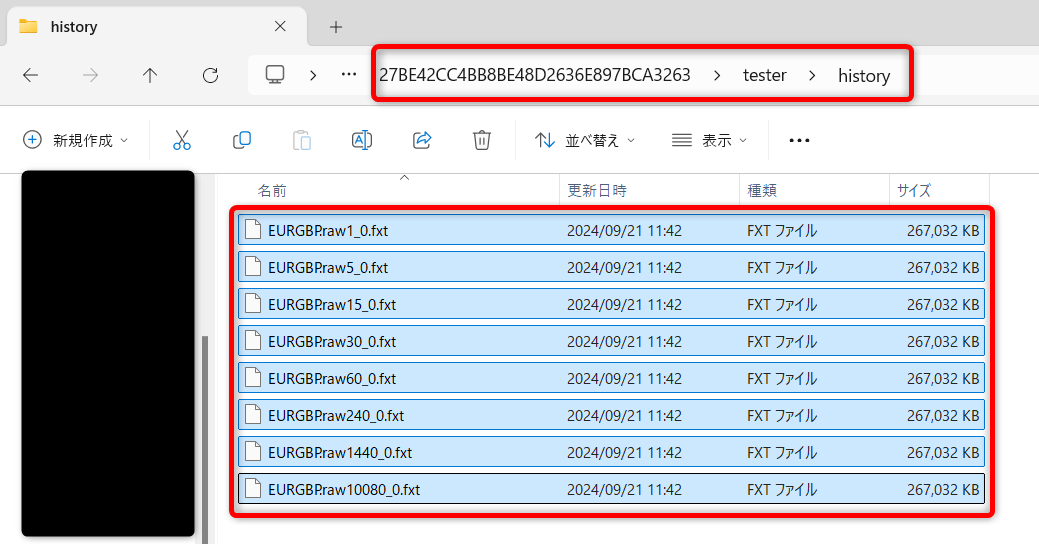Image resolution: width=1039 pixels, height=544 pixels.
Task: Select file EURGBP.raw1440_0.fxt
Action: tap(611, 453)
